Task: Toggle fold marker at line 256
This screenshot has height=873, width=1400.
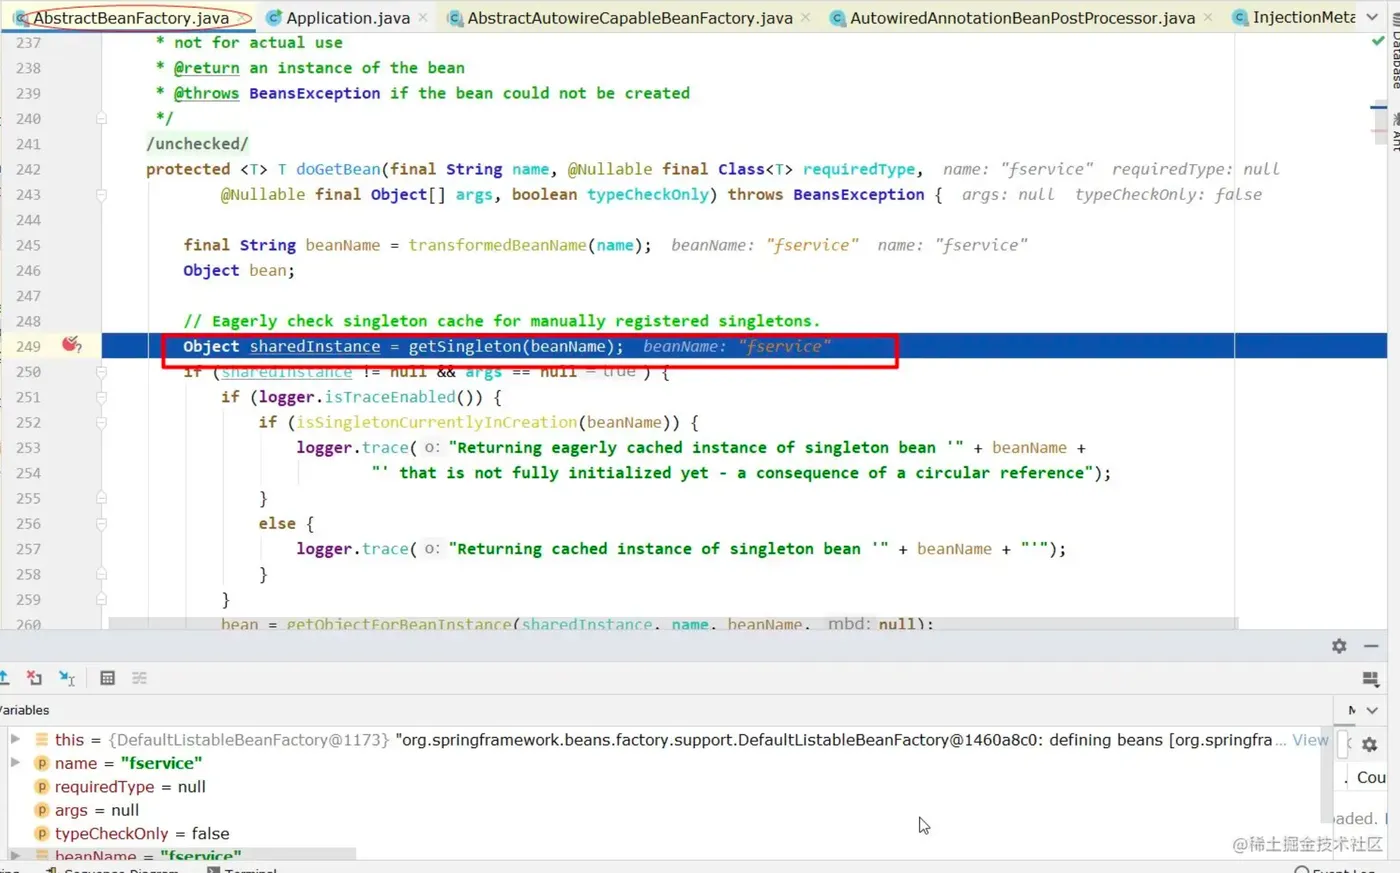Action: (x=101, y=523)
